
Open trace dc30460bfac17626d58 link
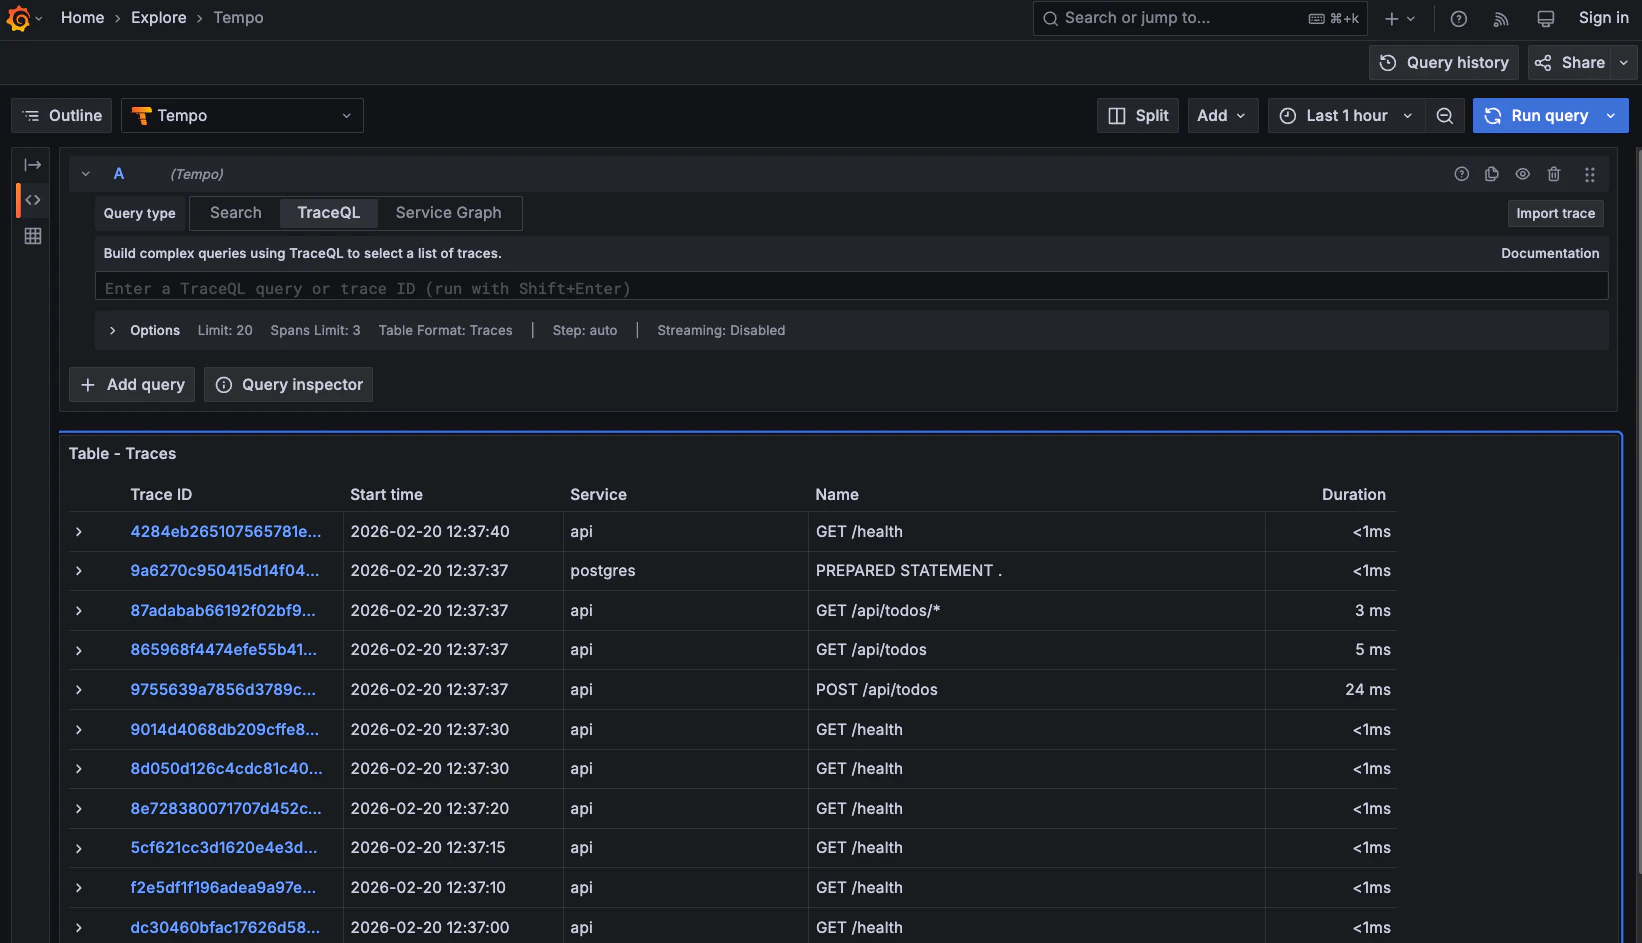226,928
